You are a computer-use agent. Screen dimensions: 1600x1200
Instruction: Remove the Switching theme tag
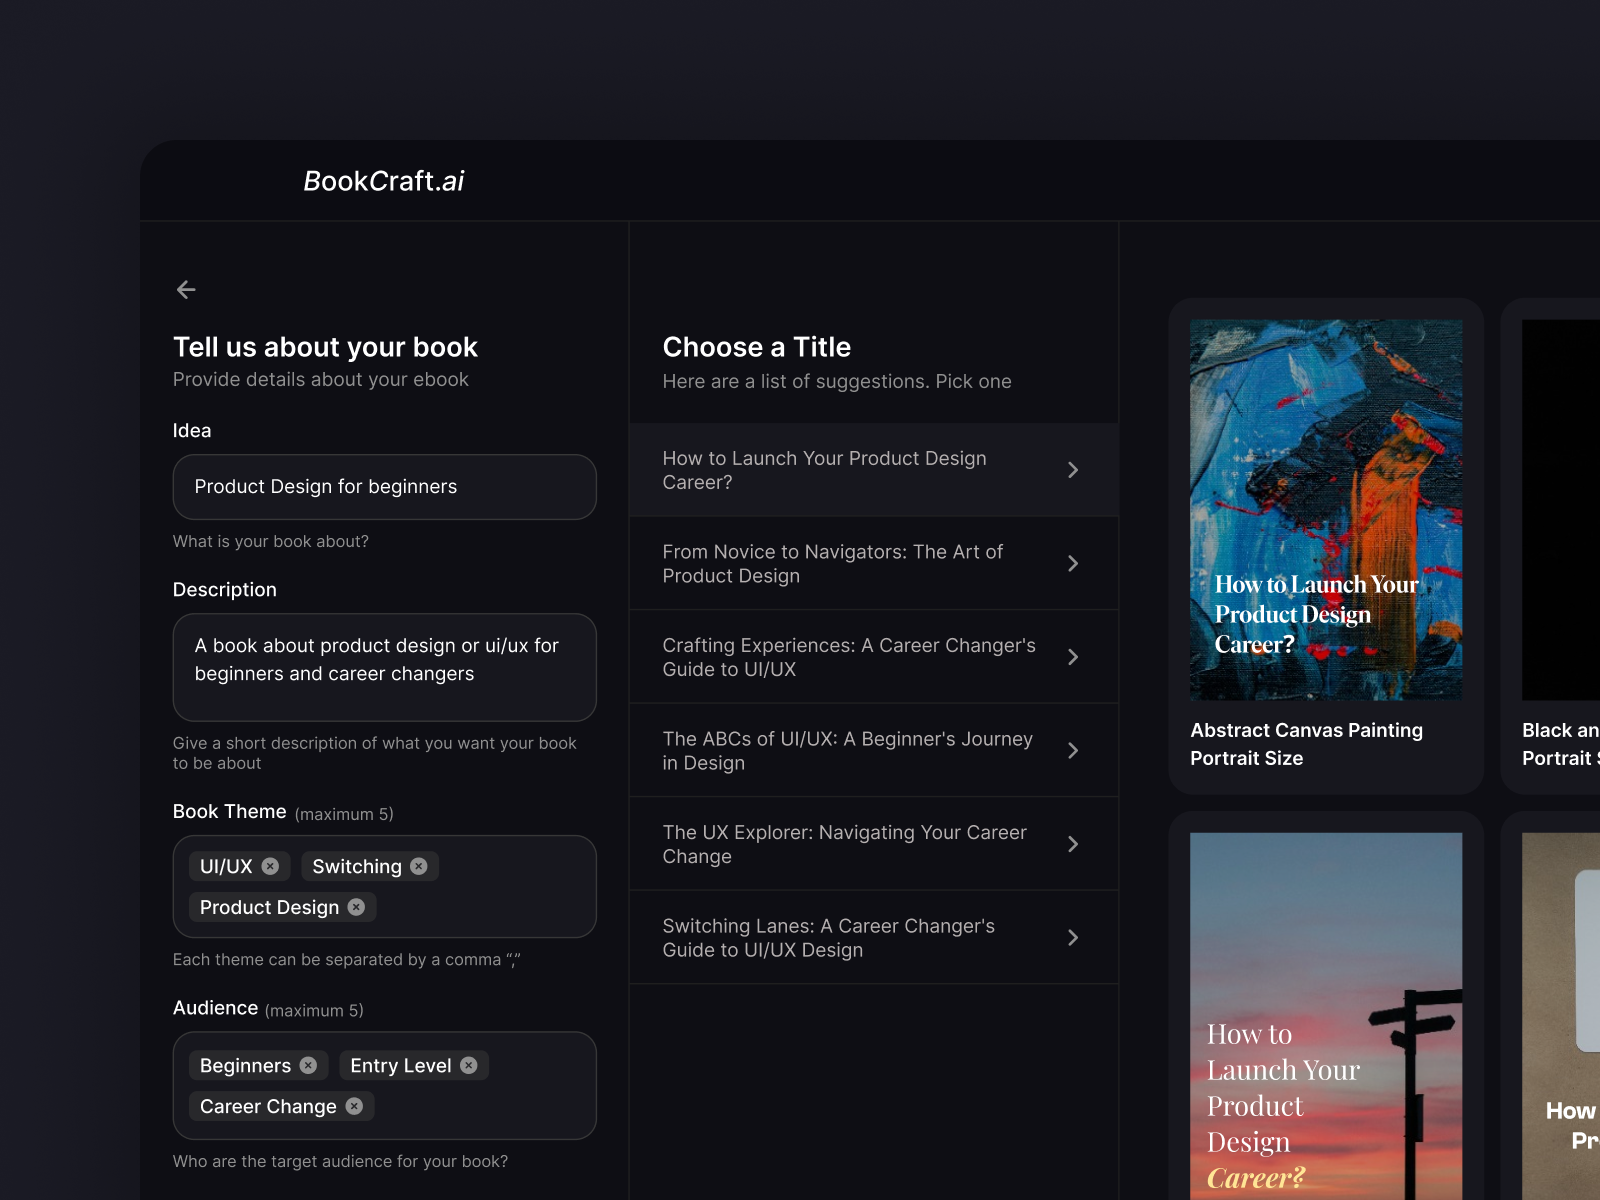click(419, 866)
